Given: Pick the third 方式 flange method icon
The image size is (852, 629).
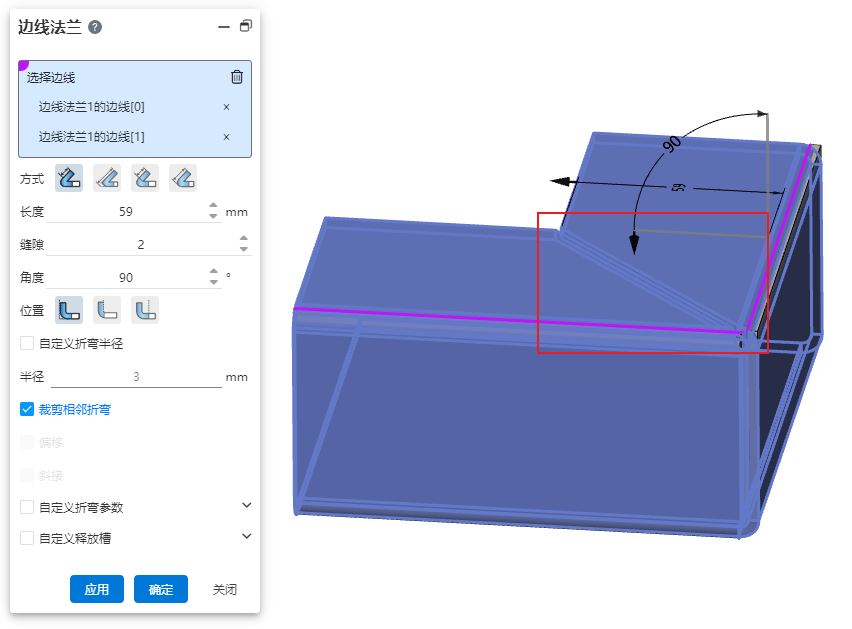Looking at the screenshot, I should coord(145,178).
